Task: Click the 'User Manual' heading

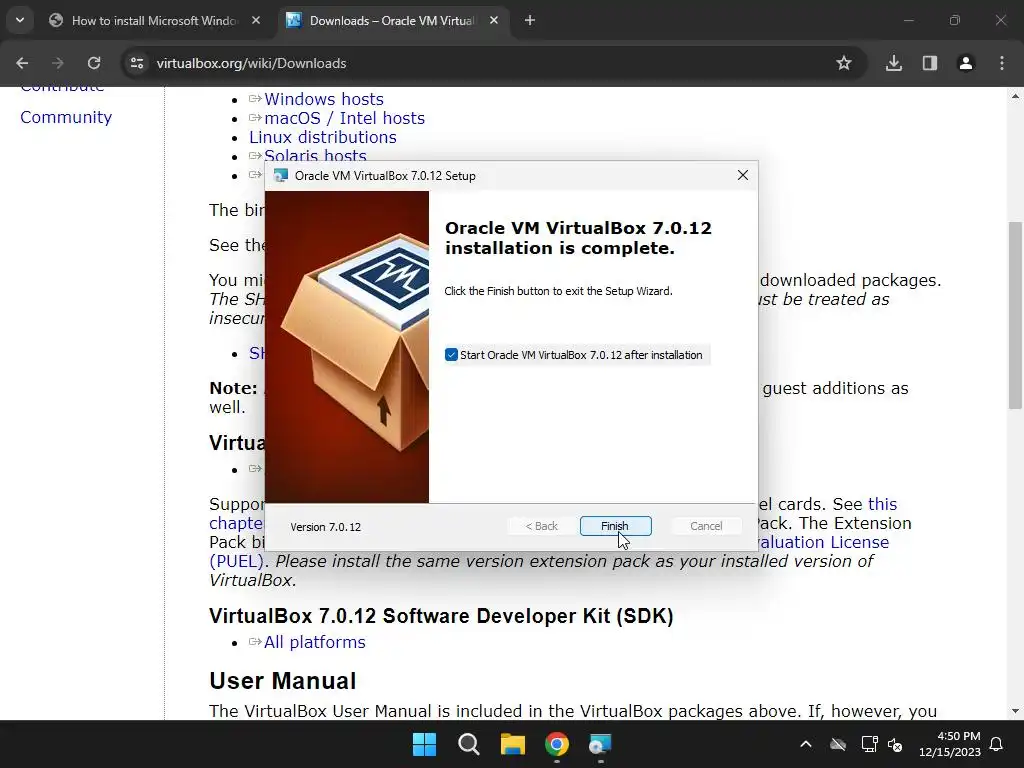Action: 283,680
